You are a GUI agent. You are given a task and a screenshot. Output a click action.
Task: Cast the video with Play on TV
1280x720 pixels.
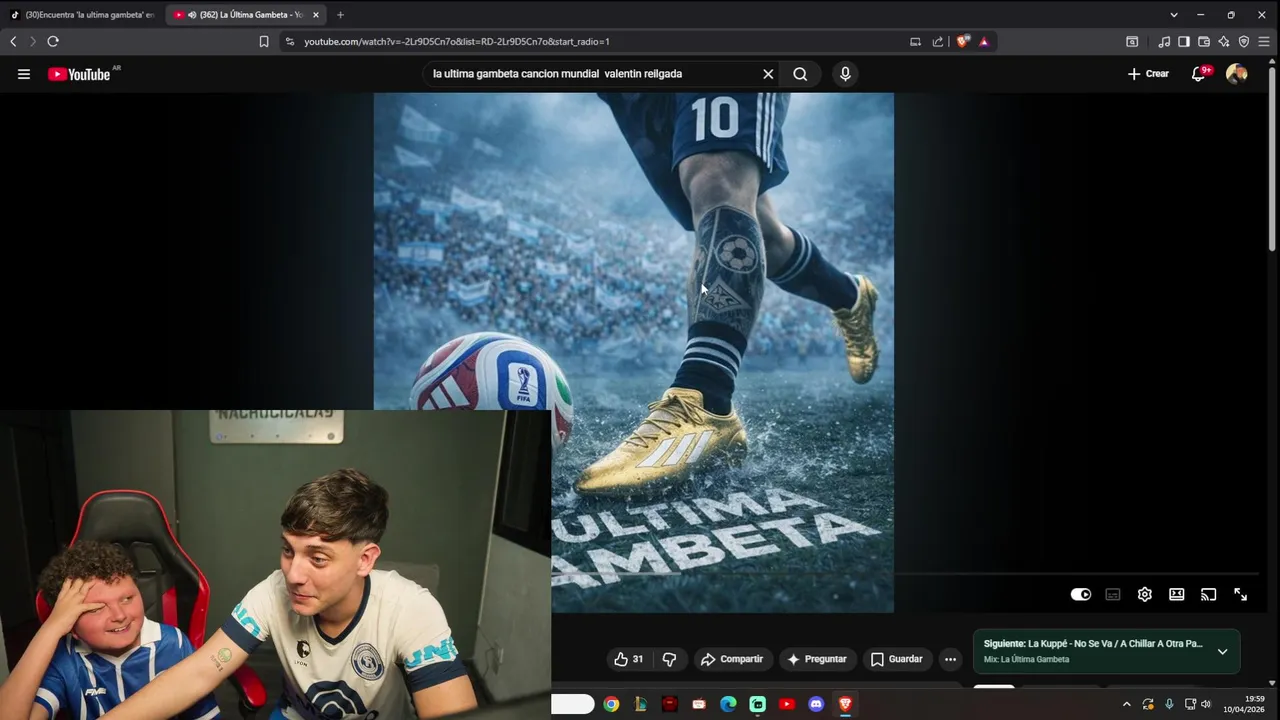[1208, 594]
